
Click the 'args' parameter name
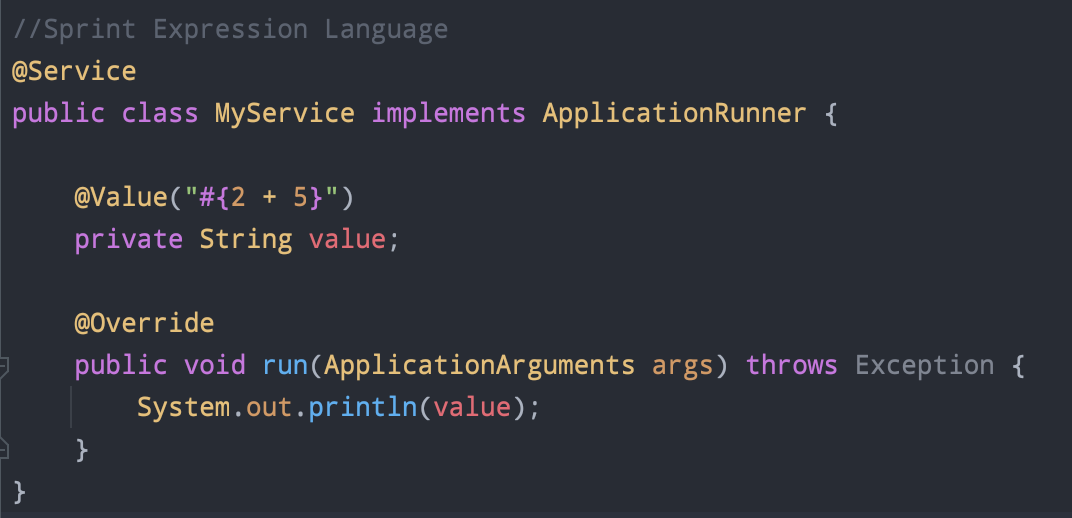682,368
